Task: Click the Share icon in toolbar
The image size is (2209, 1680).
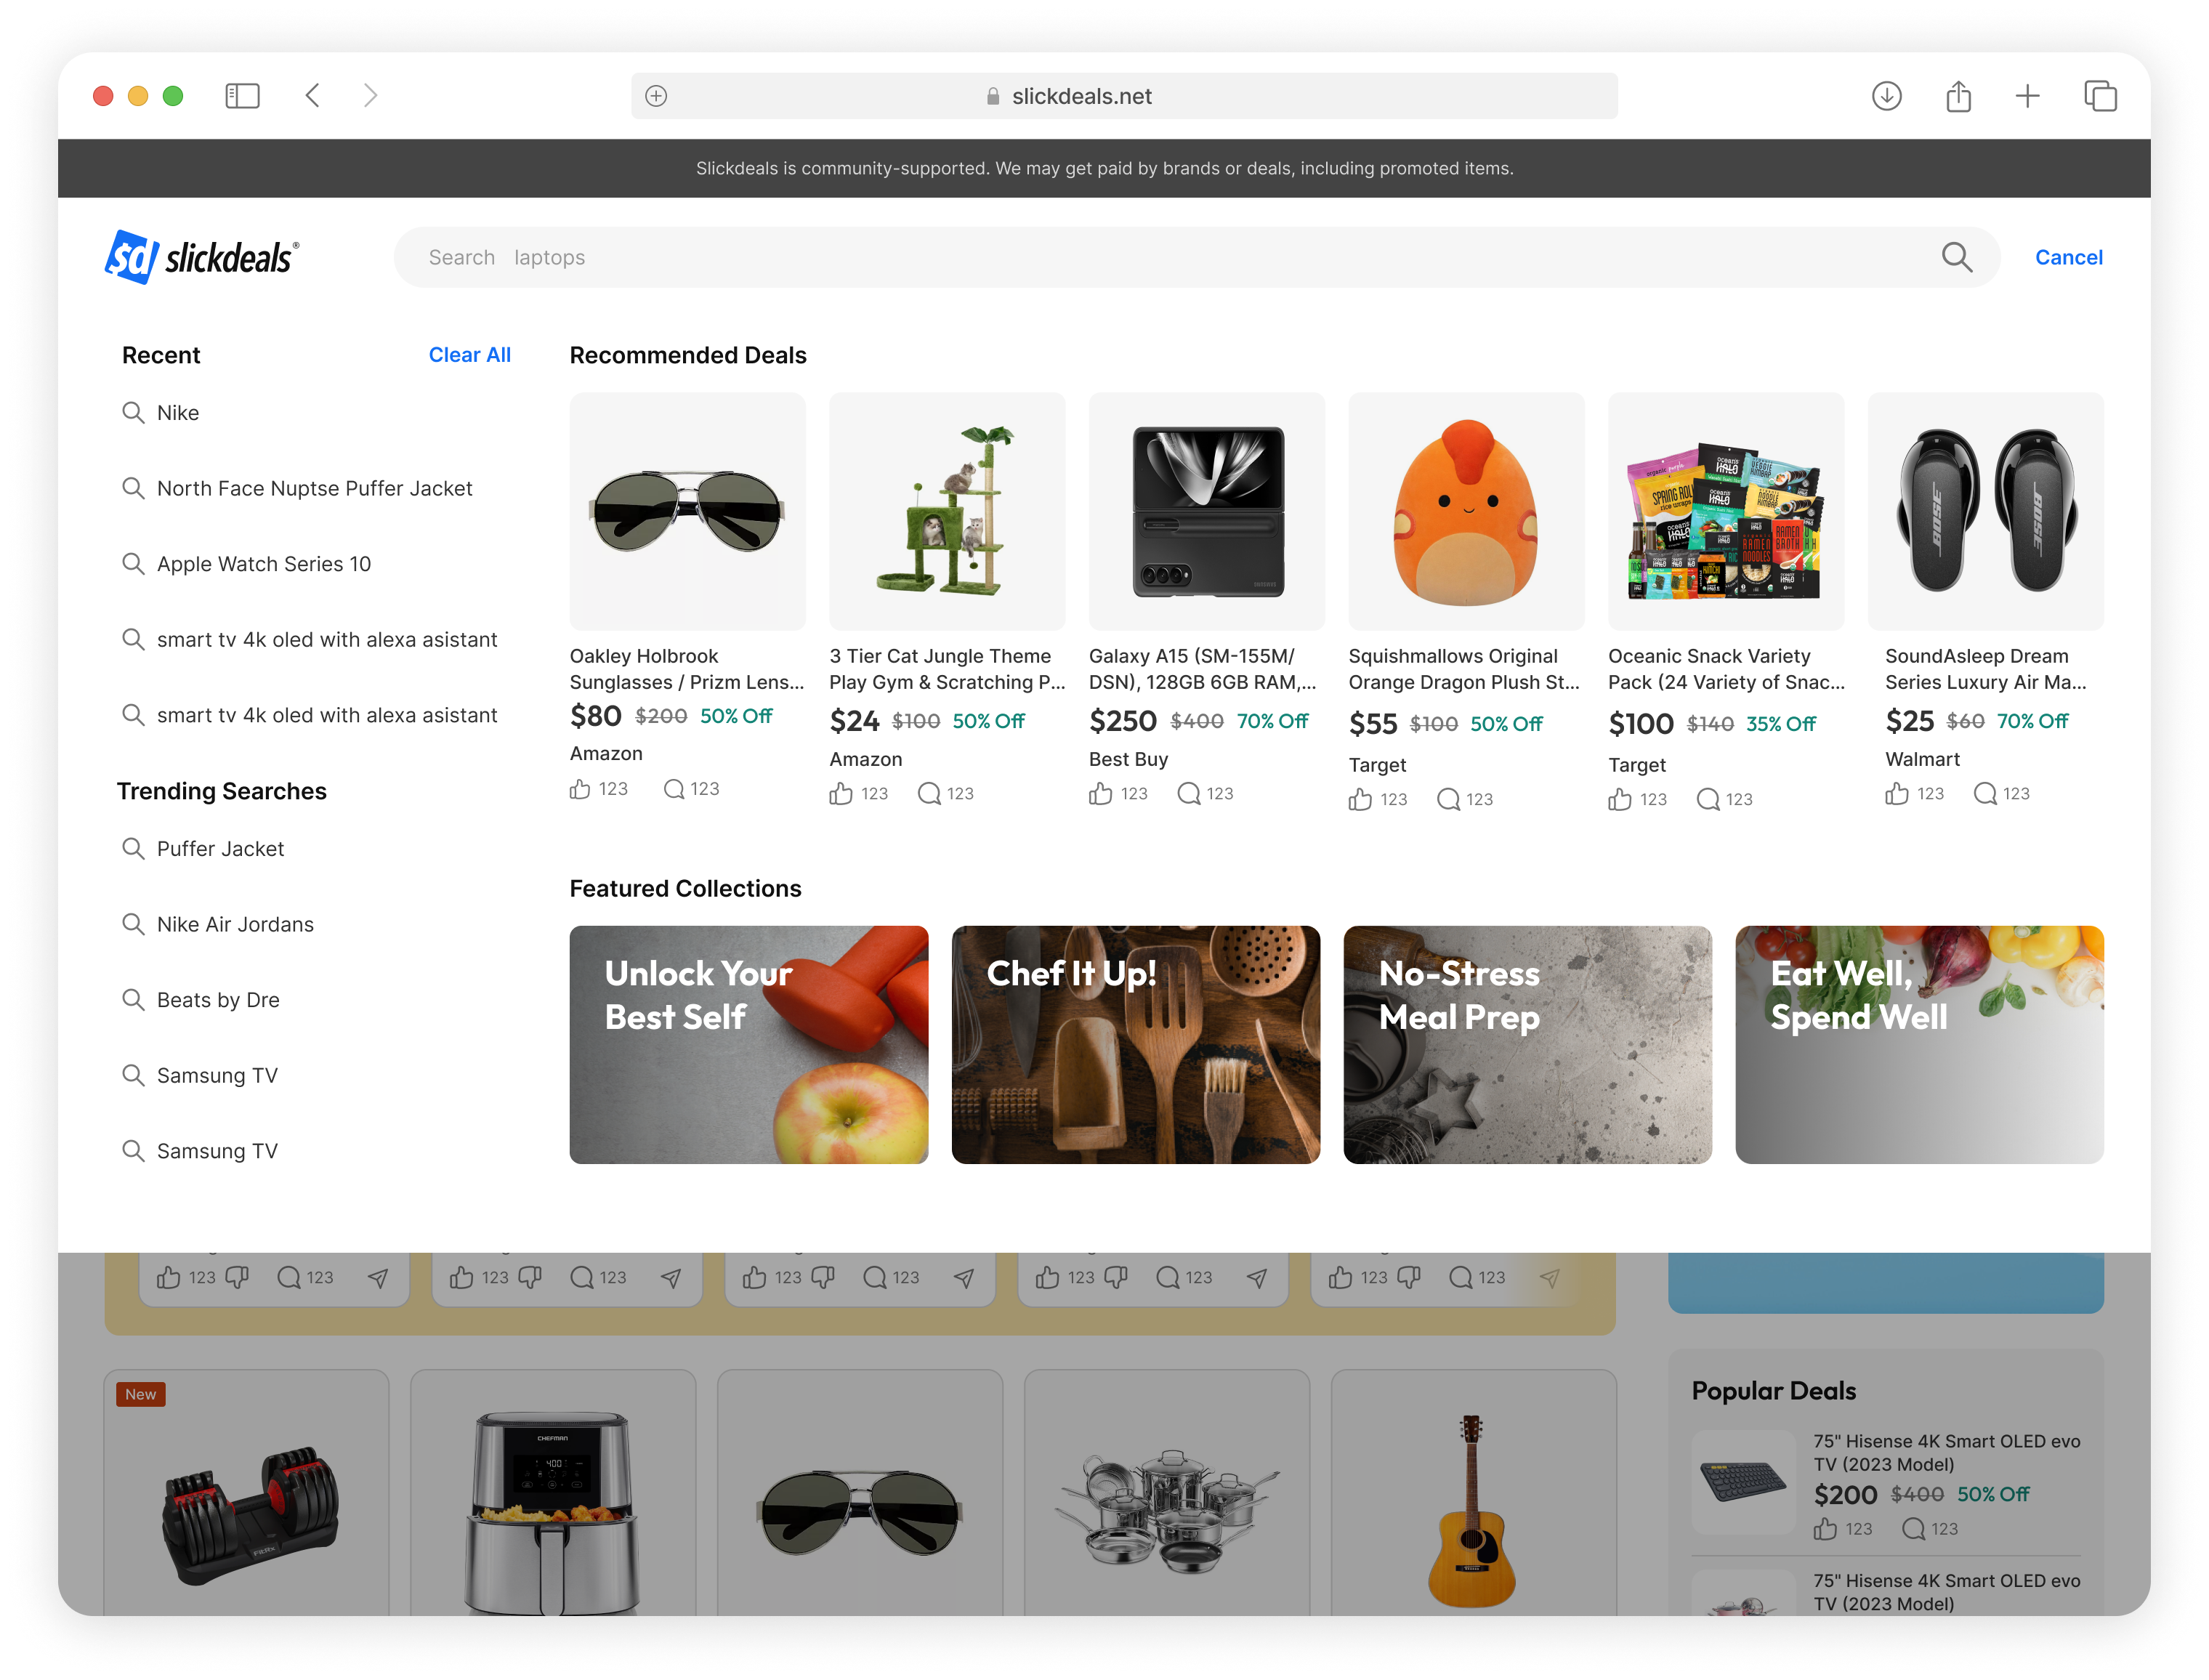Action: (x=1958, y=96)
